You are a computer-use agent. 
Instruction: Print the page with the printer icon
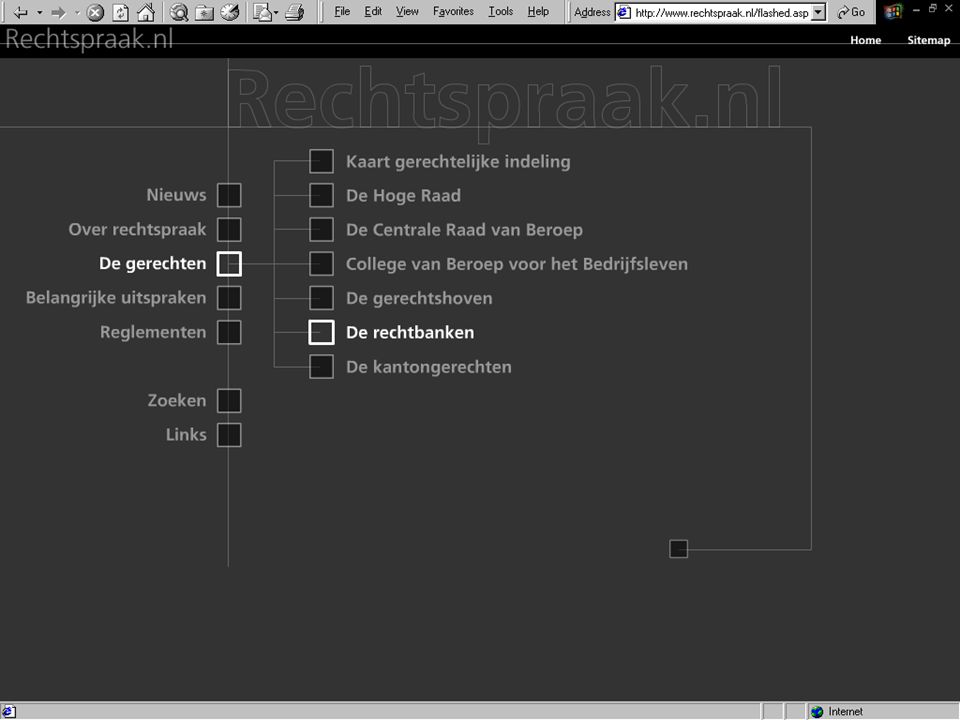[294, 12]
